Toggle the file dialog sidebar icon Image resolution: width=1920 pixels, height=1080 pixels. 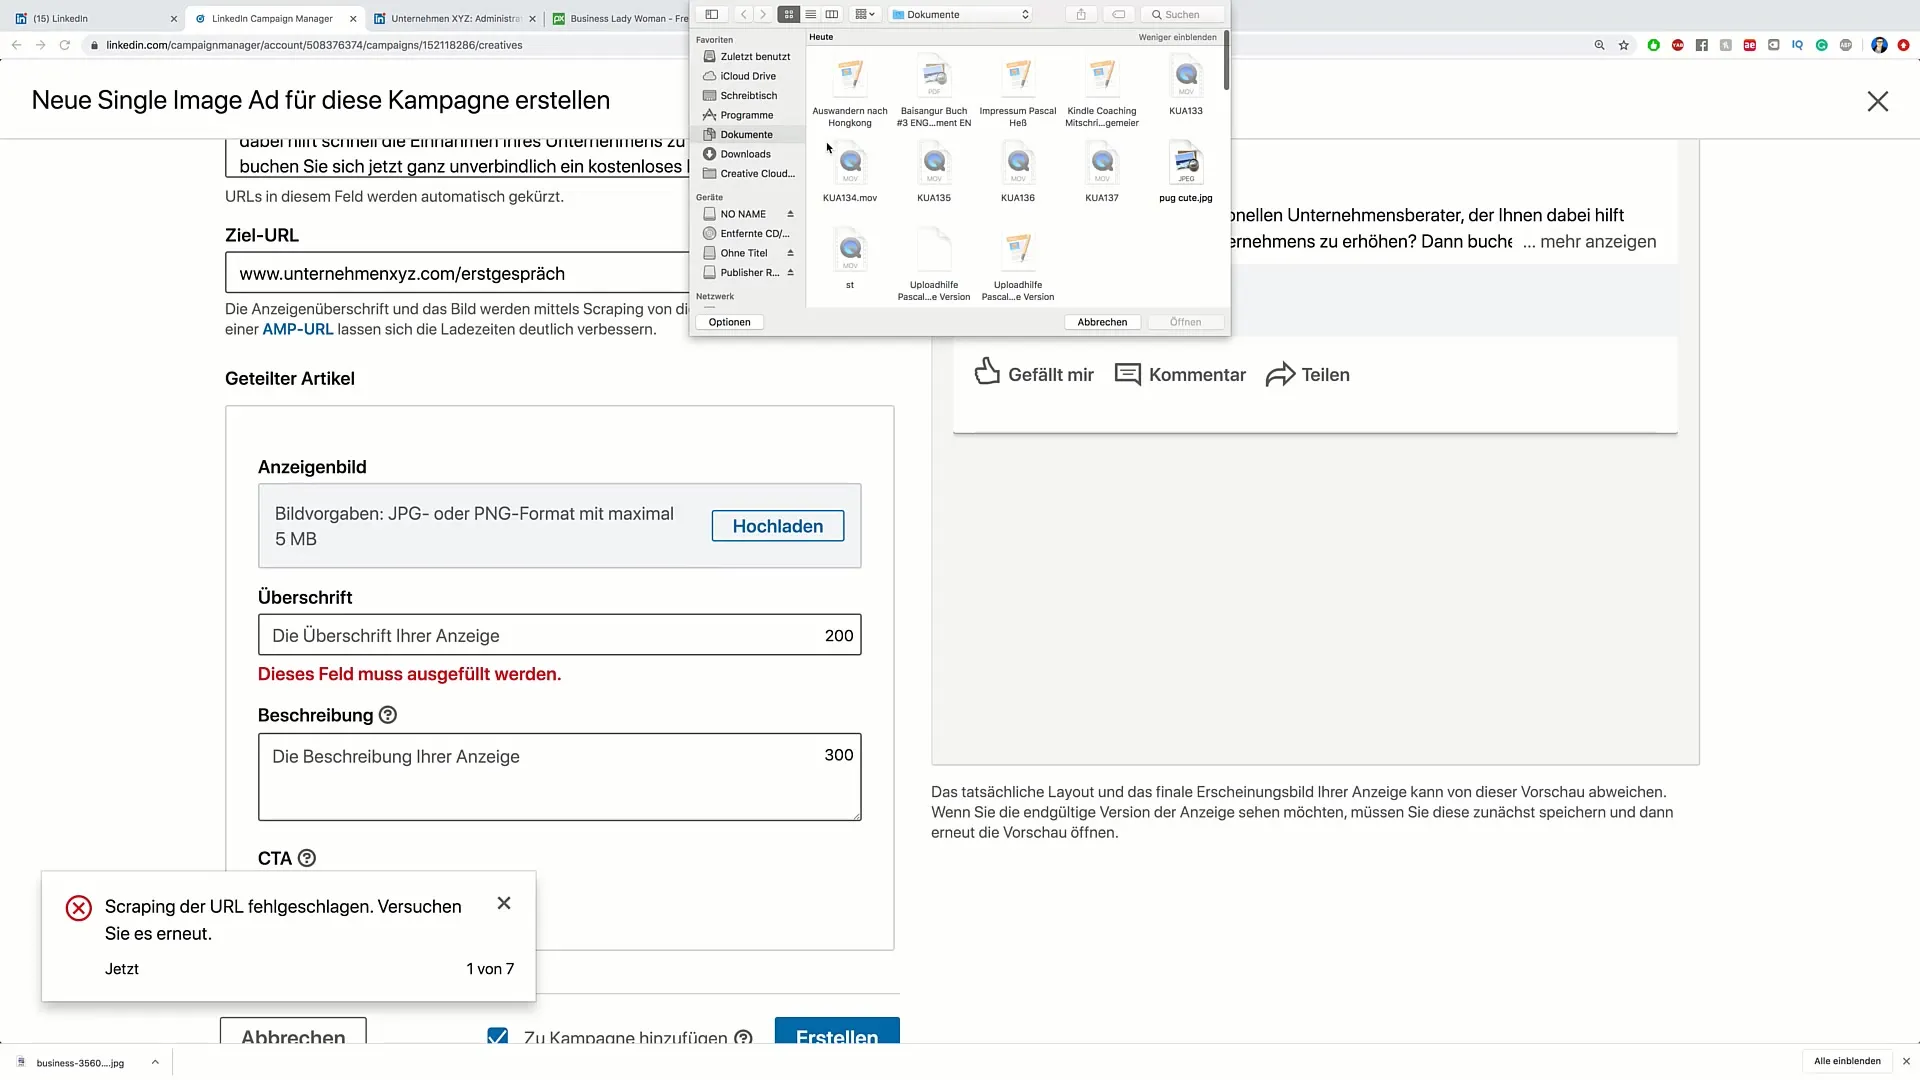[712, 15]
